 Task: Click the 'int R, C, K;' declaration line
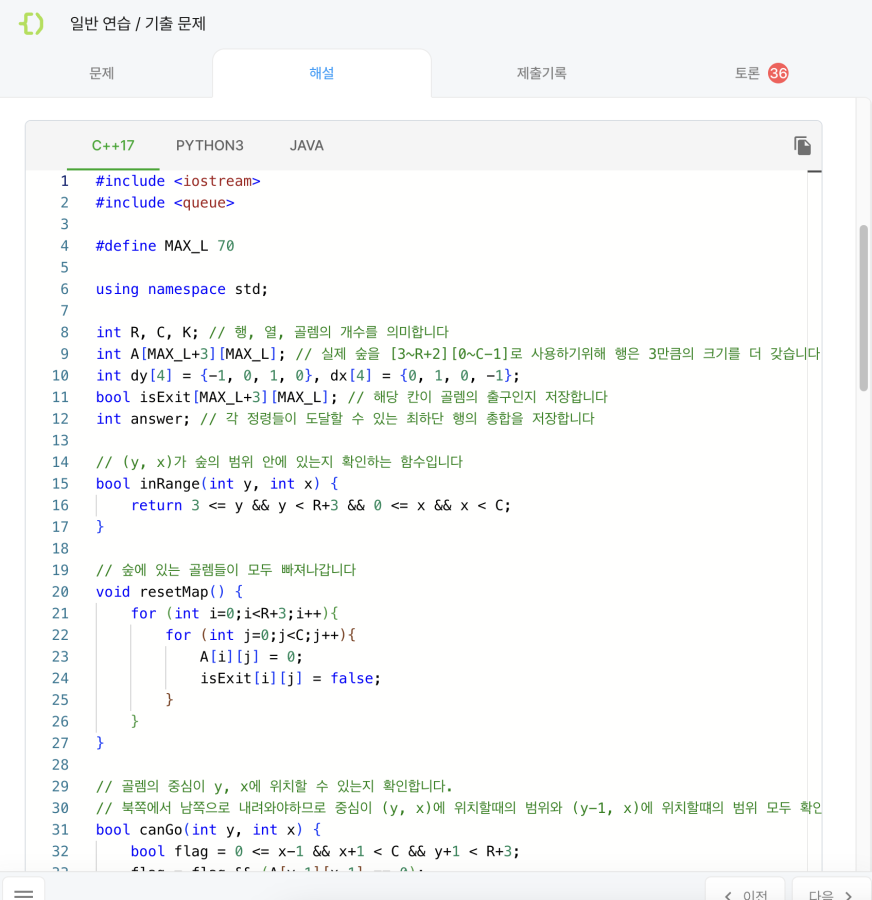click(x=272, y=332)
